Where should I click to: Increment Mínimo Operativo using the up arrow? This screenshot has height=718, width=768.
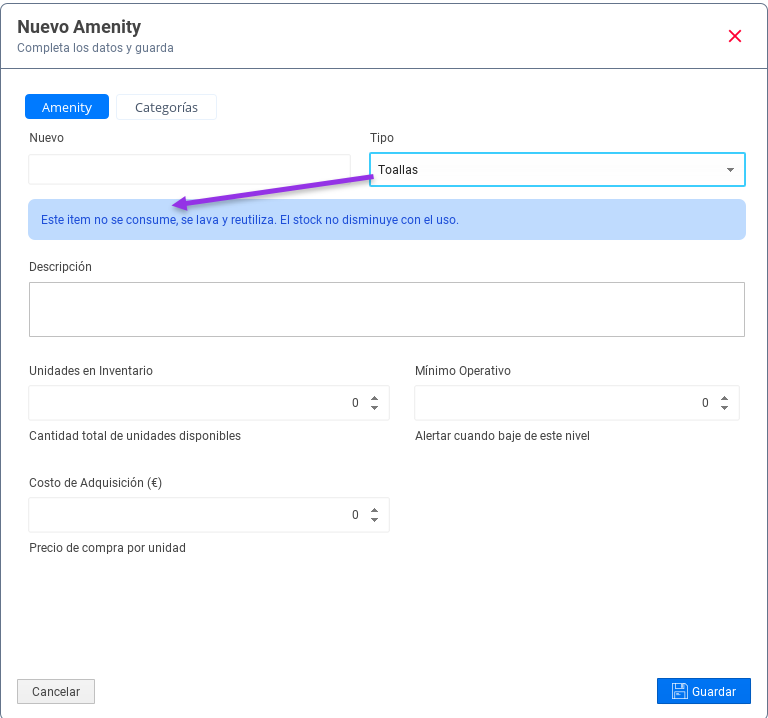[x=725, y=398]
